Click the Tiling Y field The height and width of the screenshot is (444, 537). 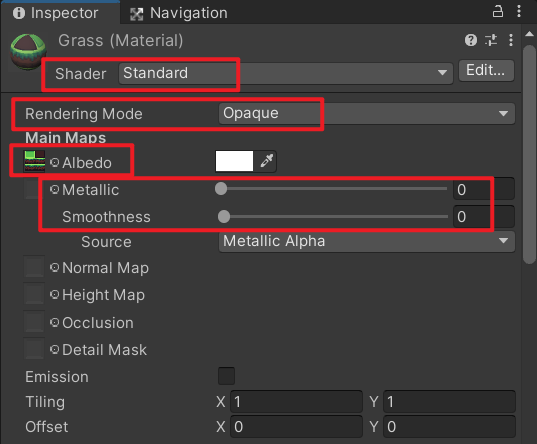point(449,402)
